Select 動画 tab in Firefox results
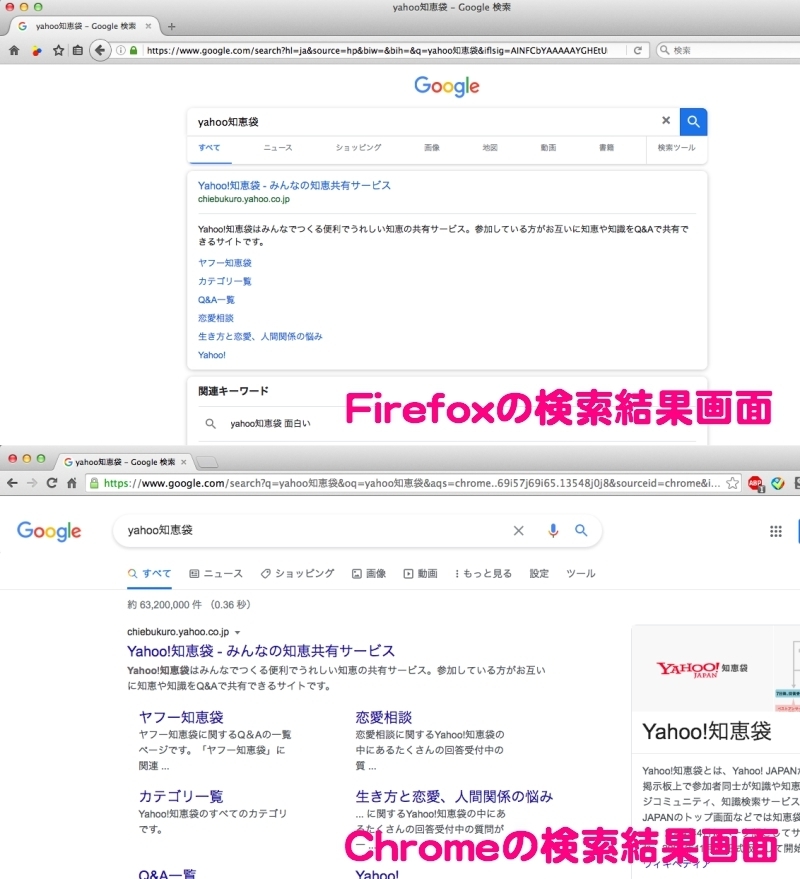The image size is (800, 879). 548,147
